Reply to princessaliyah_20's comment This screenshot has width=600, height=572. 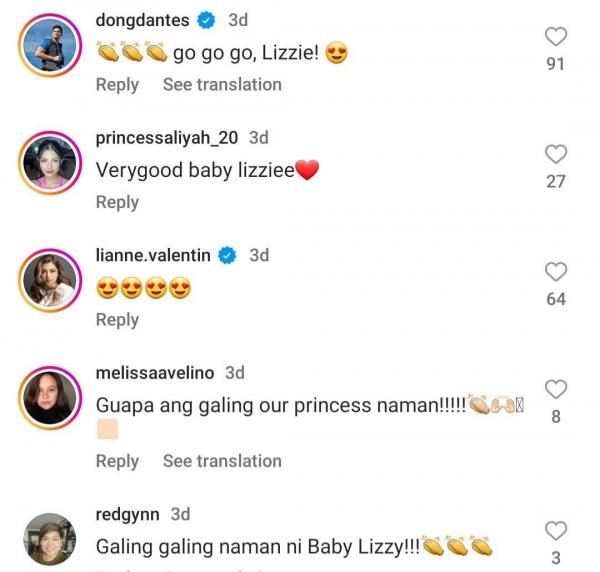(117, 202)
